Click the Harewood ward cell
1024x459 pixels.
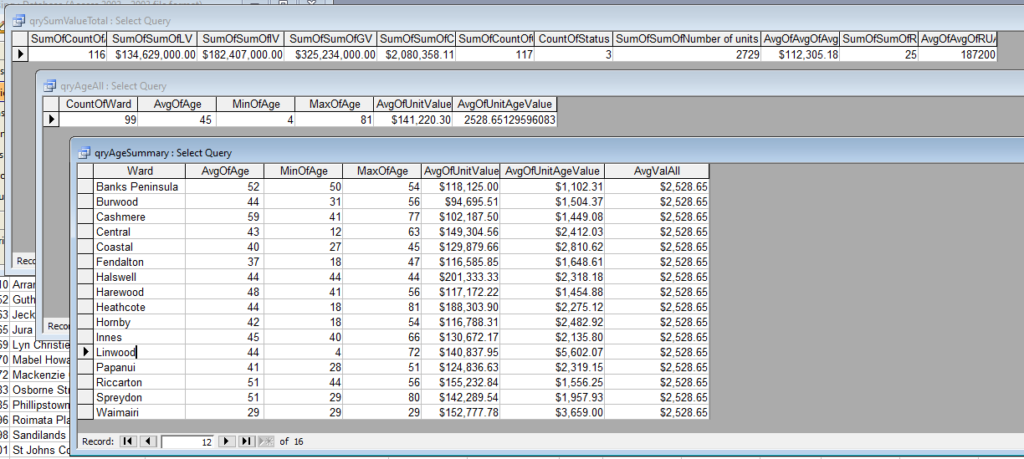coord(140,292)
